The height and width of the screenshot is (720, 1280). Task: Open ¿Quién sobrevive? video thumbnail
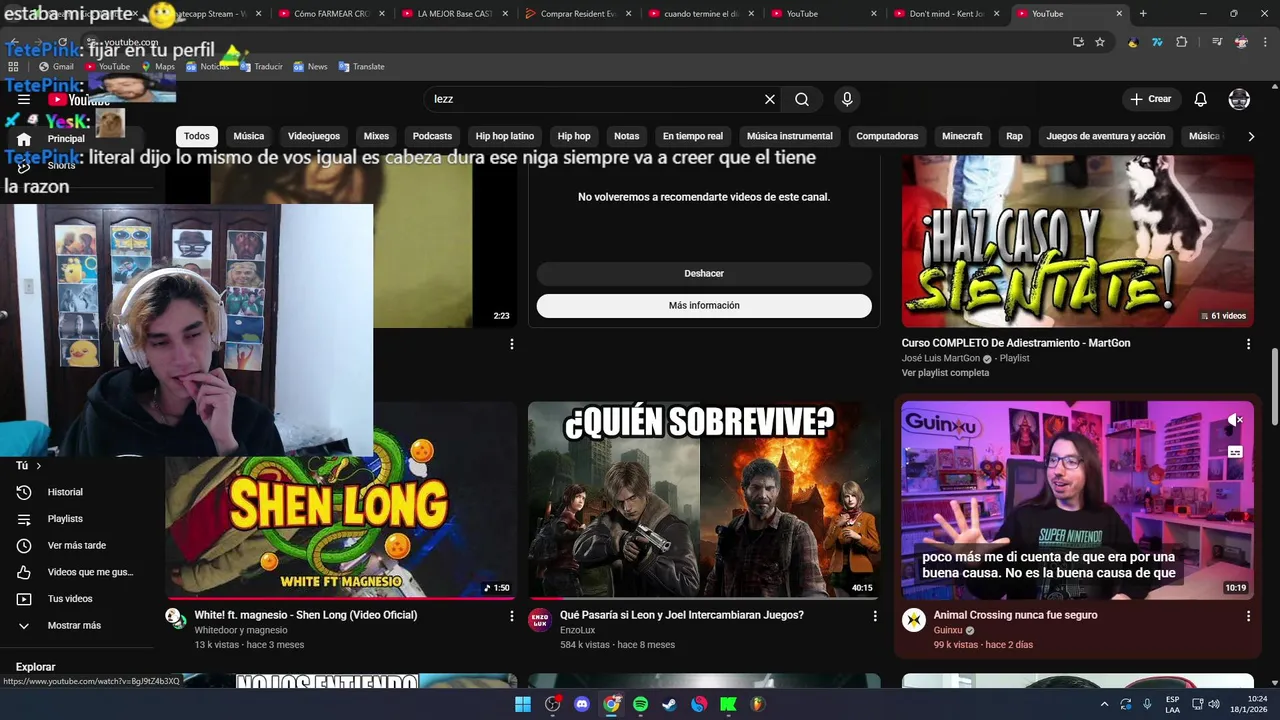pos(704,500)
